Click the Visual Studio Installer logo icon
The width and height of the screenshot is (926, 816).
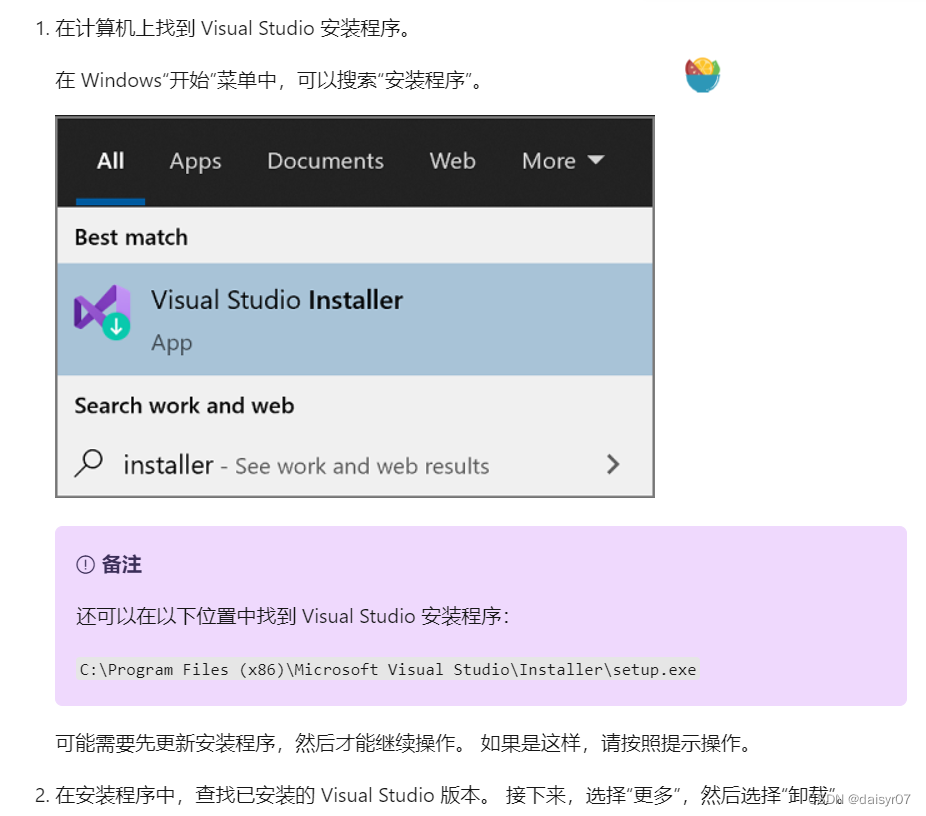(x=102, y=312)
